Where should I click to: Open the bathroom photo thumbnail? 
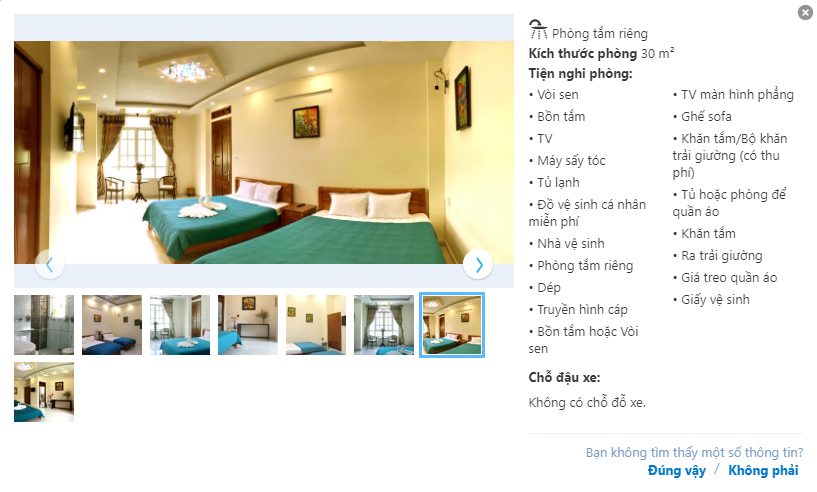44,325
